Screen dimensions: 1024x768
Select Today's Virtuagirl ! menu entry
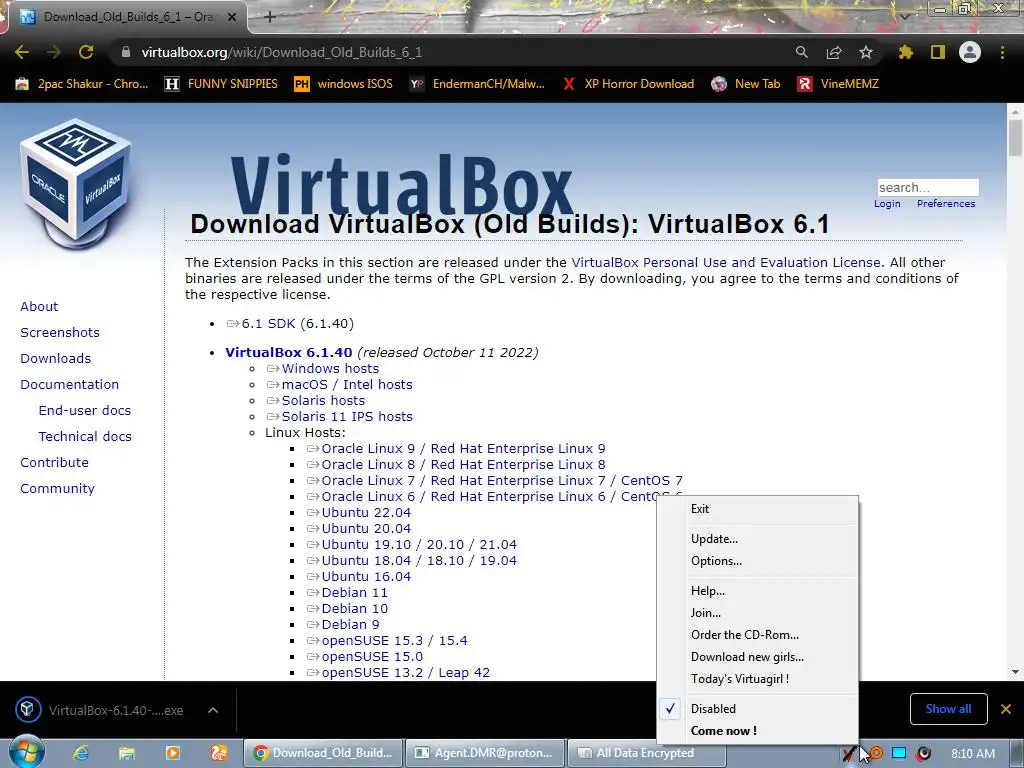pyautogui.click(x=758, y=679)
